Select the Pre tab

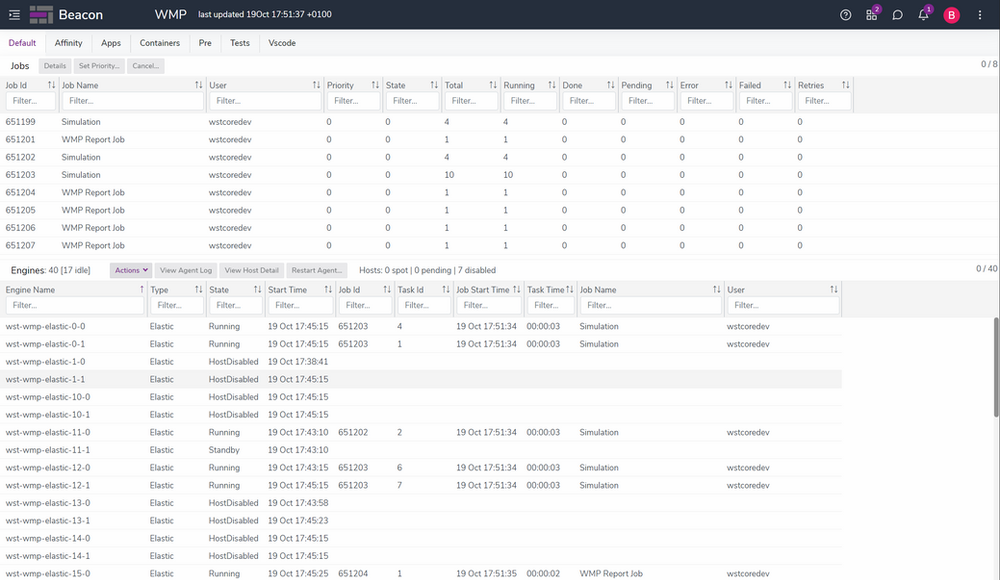tap(205, 43)
